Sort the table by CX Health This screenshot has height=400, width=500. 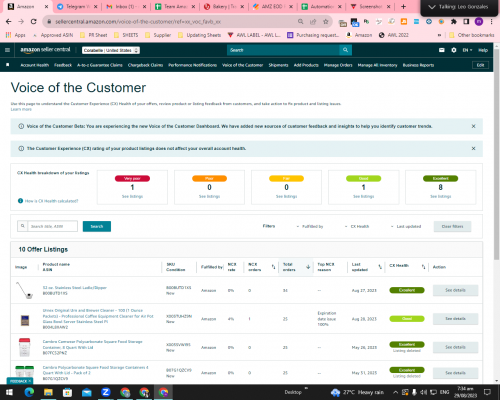[x=423, y=267]
